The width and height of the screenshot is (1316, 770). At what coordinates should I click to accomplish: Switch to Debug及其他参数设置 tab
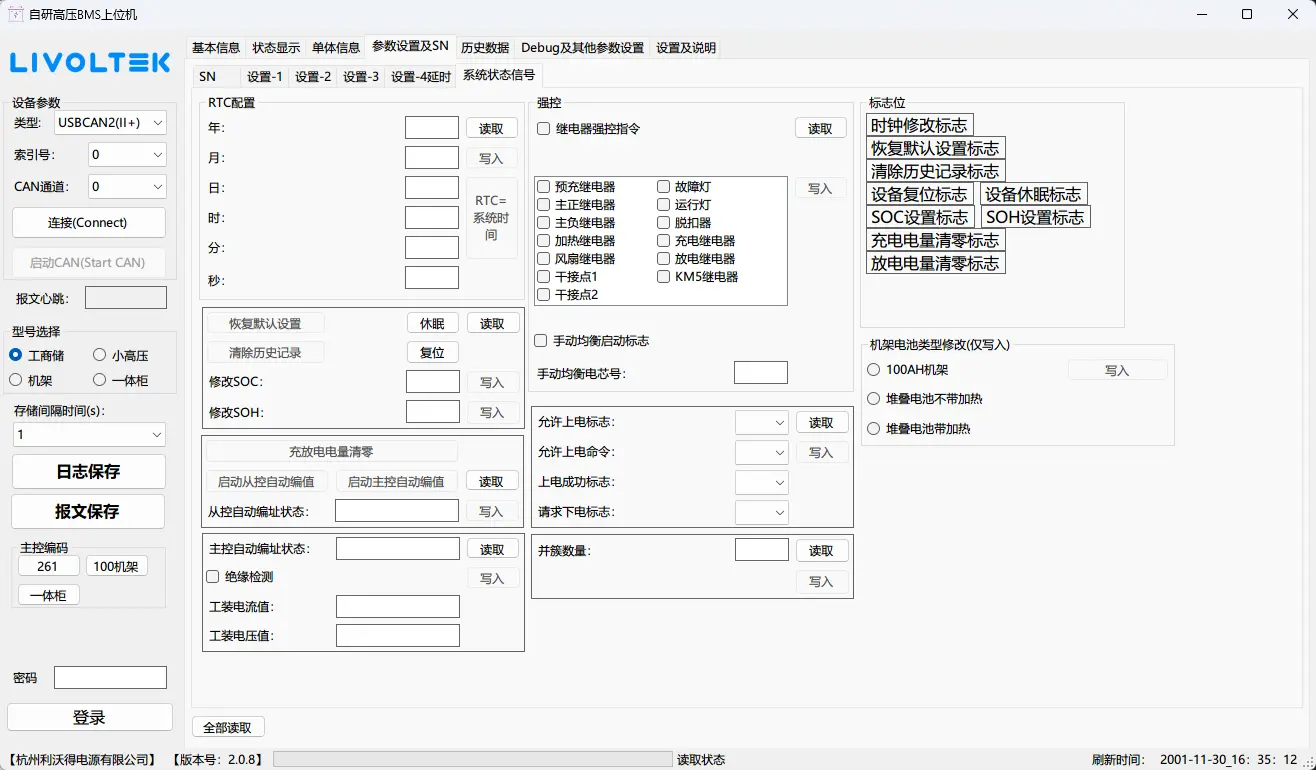[x=583, y=48]
